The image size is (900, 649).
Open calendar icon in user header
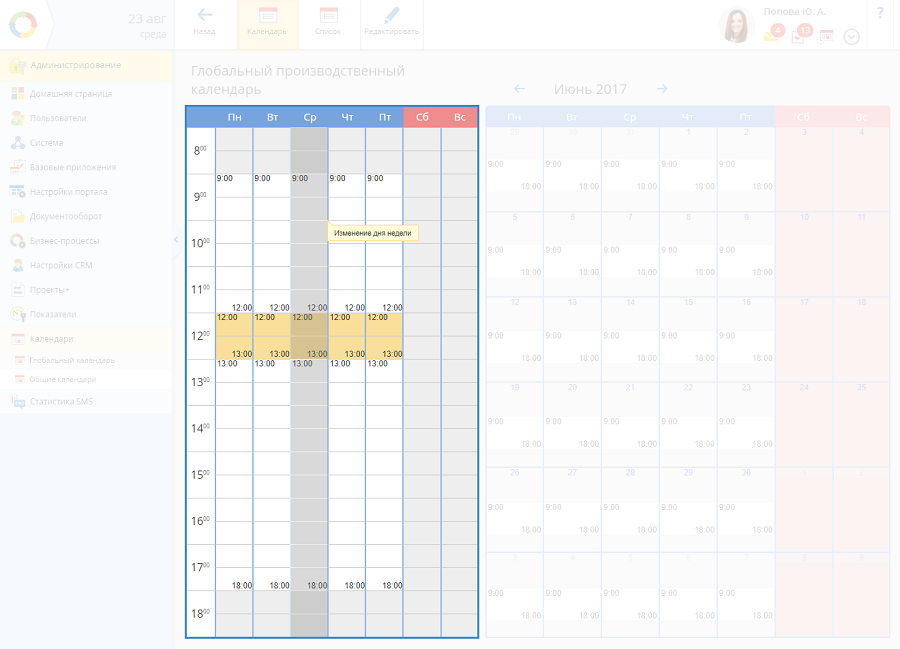click(826, 37)
